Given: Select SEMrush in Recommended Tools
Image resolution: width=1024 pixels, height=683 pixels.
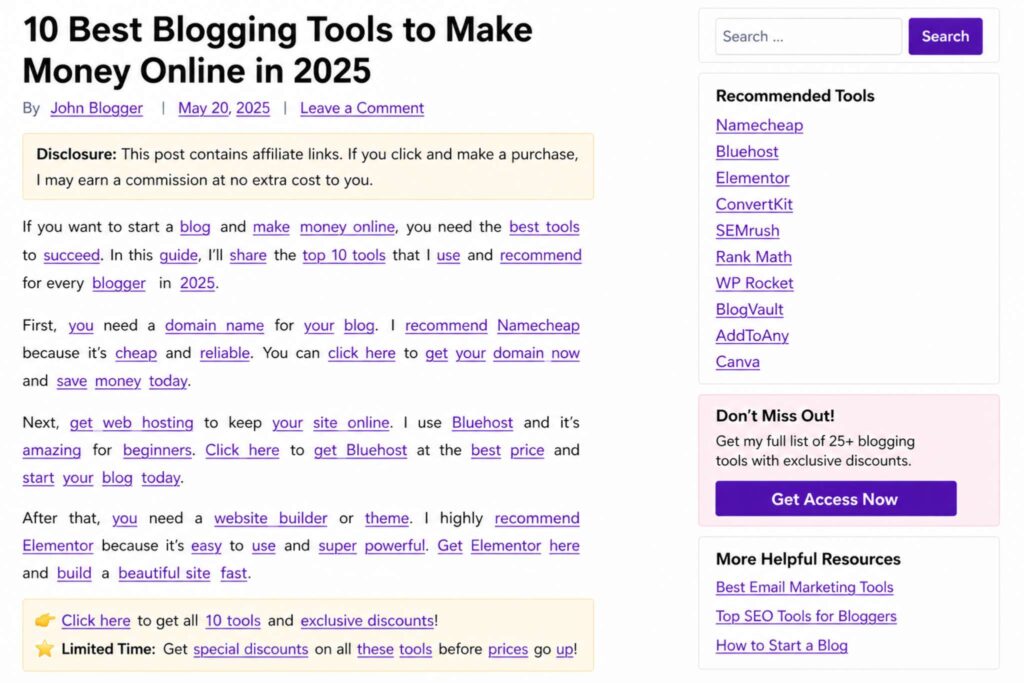Looking at the screenshot, I should [747, 230].
